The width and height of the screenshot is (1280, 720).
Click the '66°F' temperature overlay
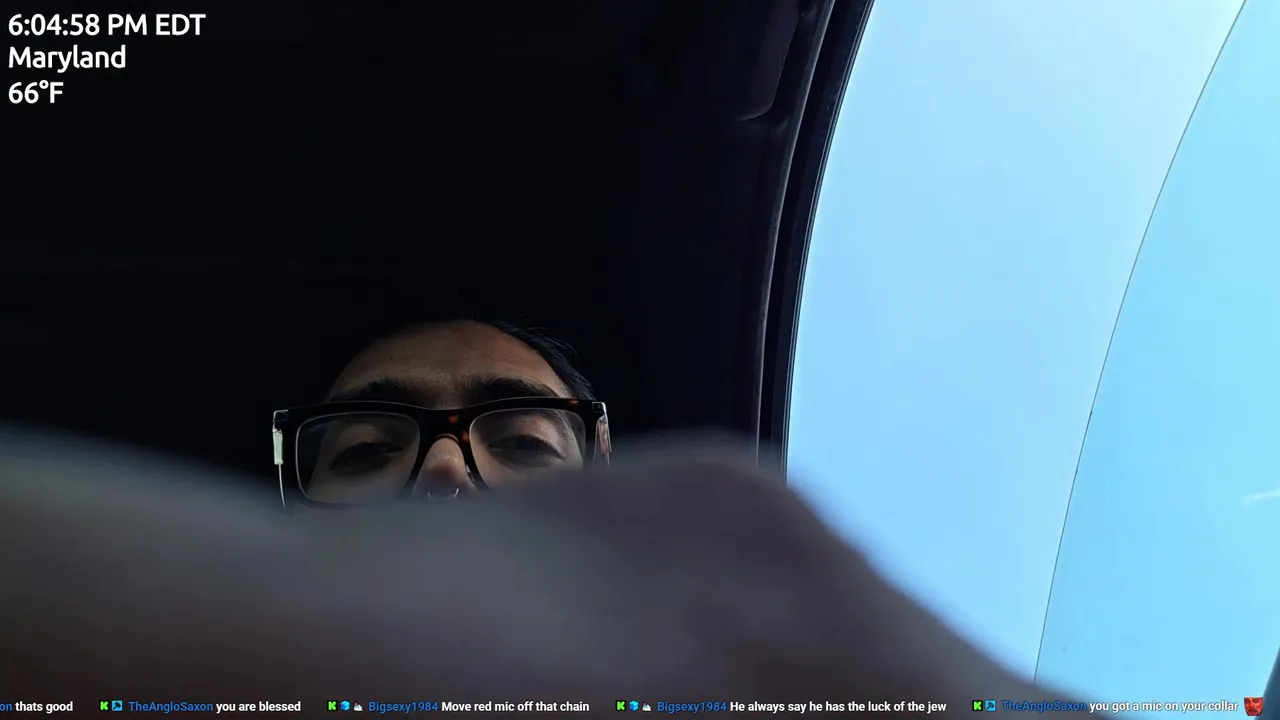[36, 93]
